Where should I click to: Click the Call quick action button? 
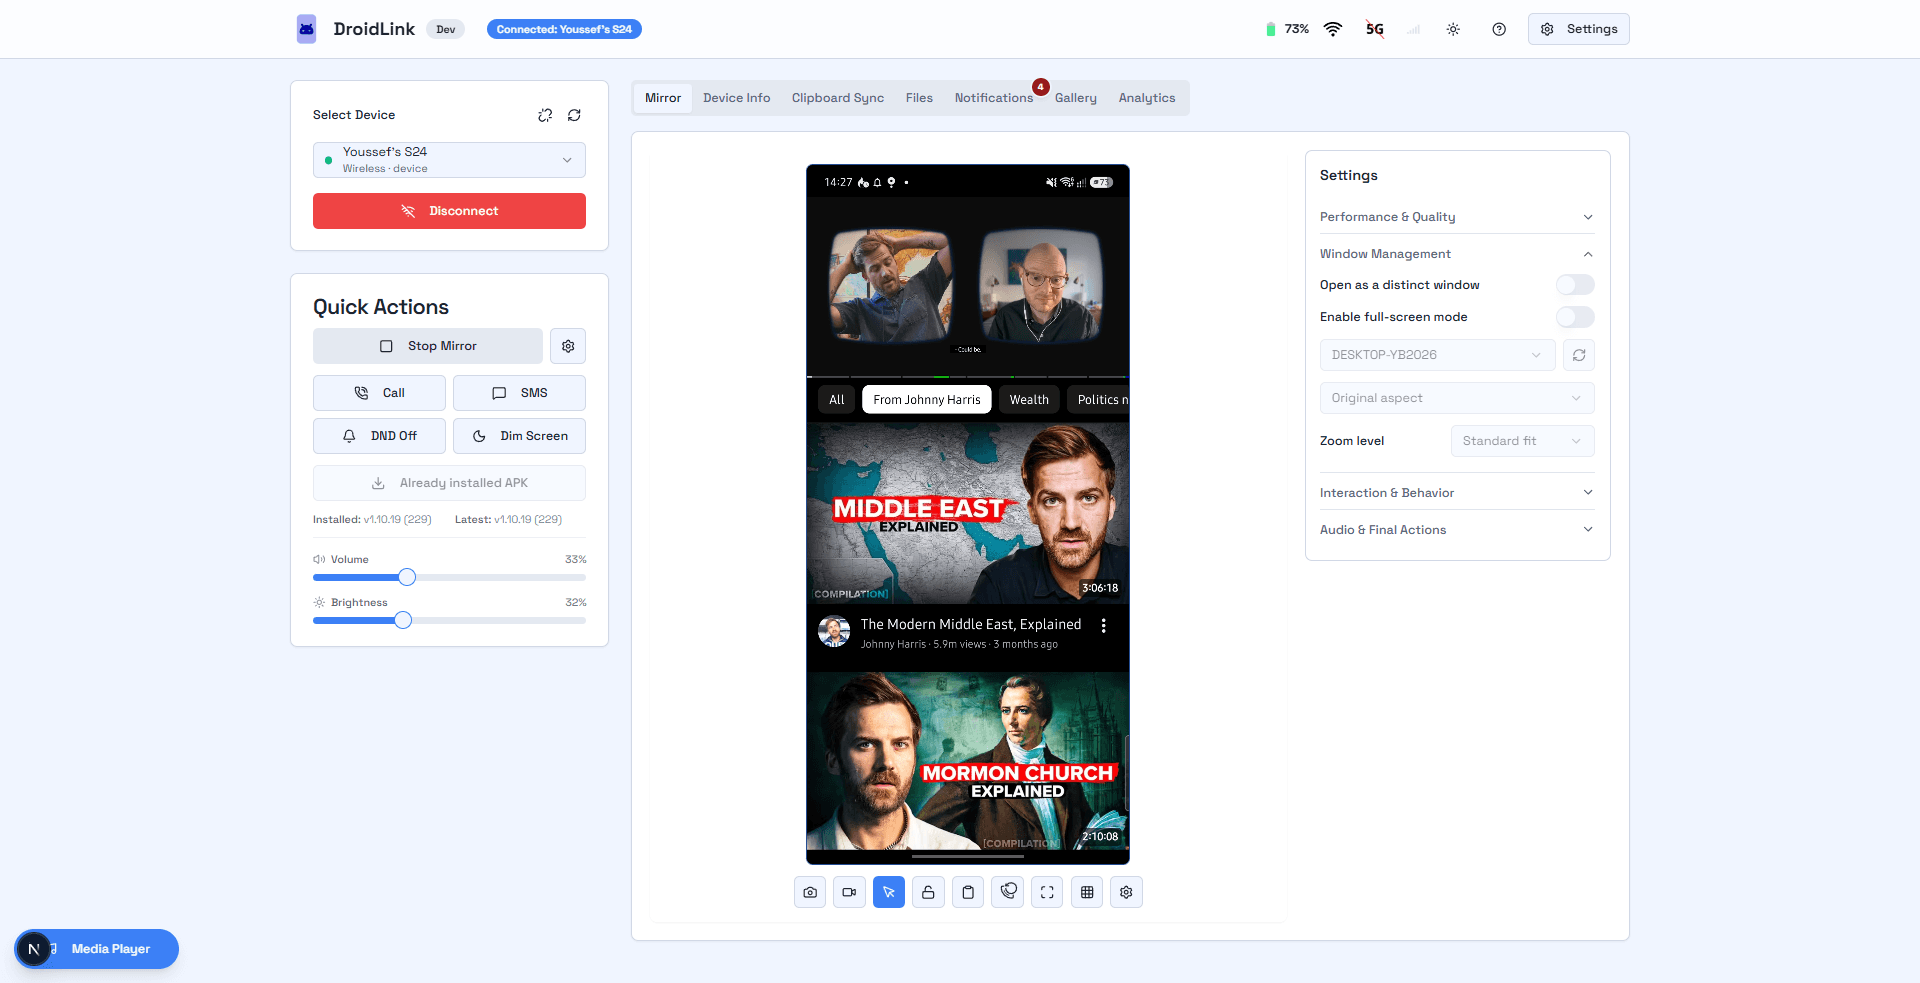point(379,393)
